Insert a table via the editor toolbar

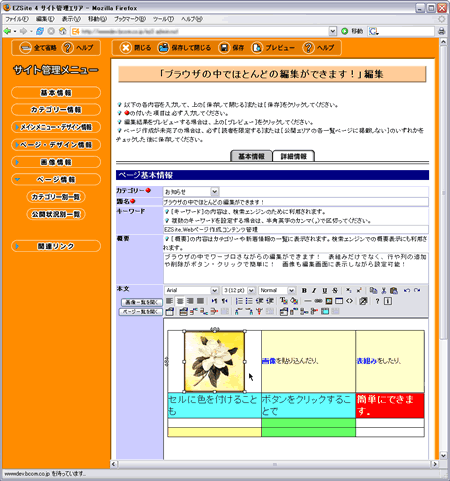point(339,301)
